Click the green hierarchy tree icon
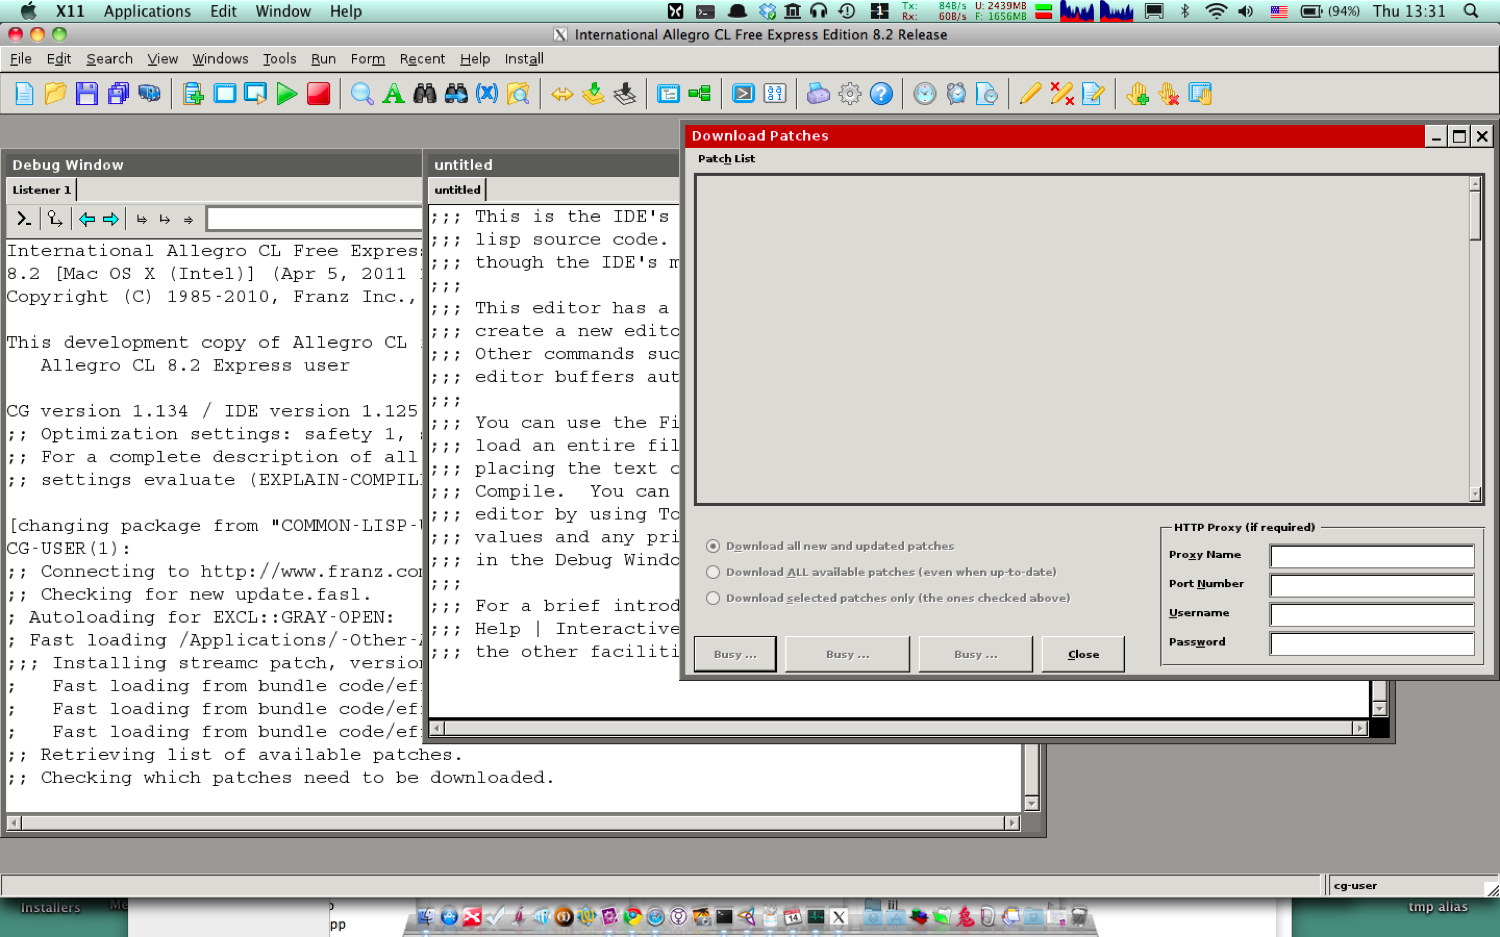Screen dimensions: 1500x937 tap(700, 94)
